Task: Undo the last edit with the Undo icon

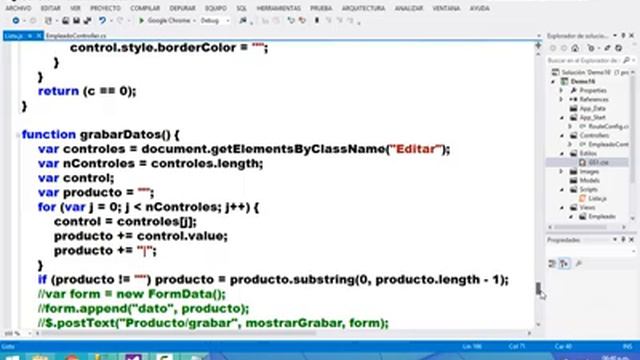Action: (x=102, y=20)
